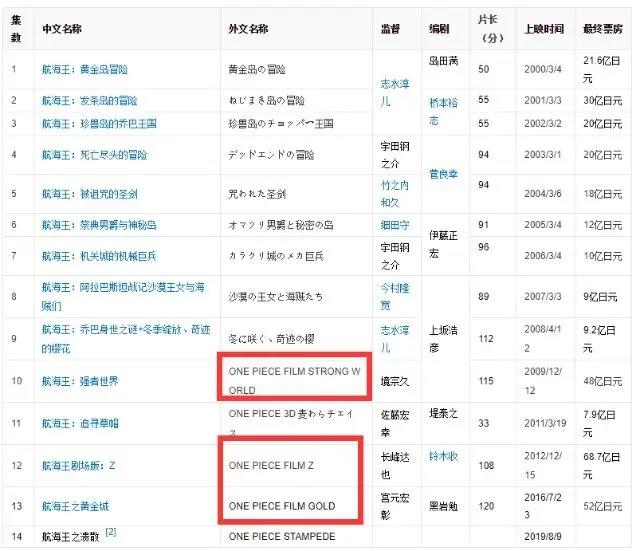The width and height of the screenshot is (640, 551).
Task: Select screenwriter name 黑岩勉
Action: pyautogui.click(x=443, y=507)
